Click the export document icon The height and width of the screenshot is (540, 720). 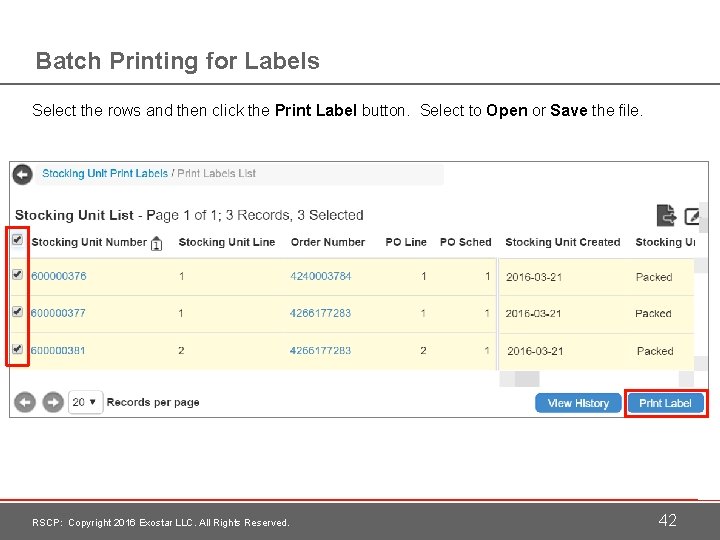coord(666,215)
